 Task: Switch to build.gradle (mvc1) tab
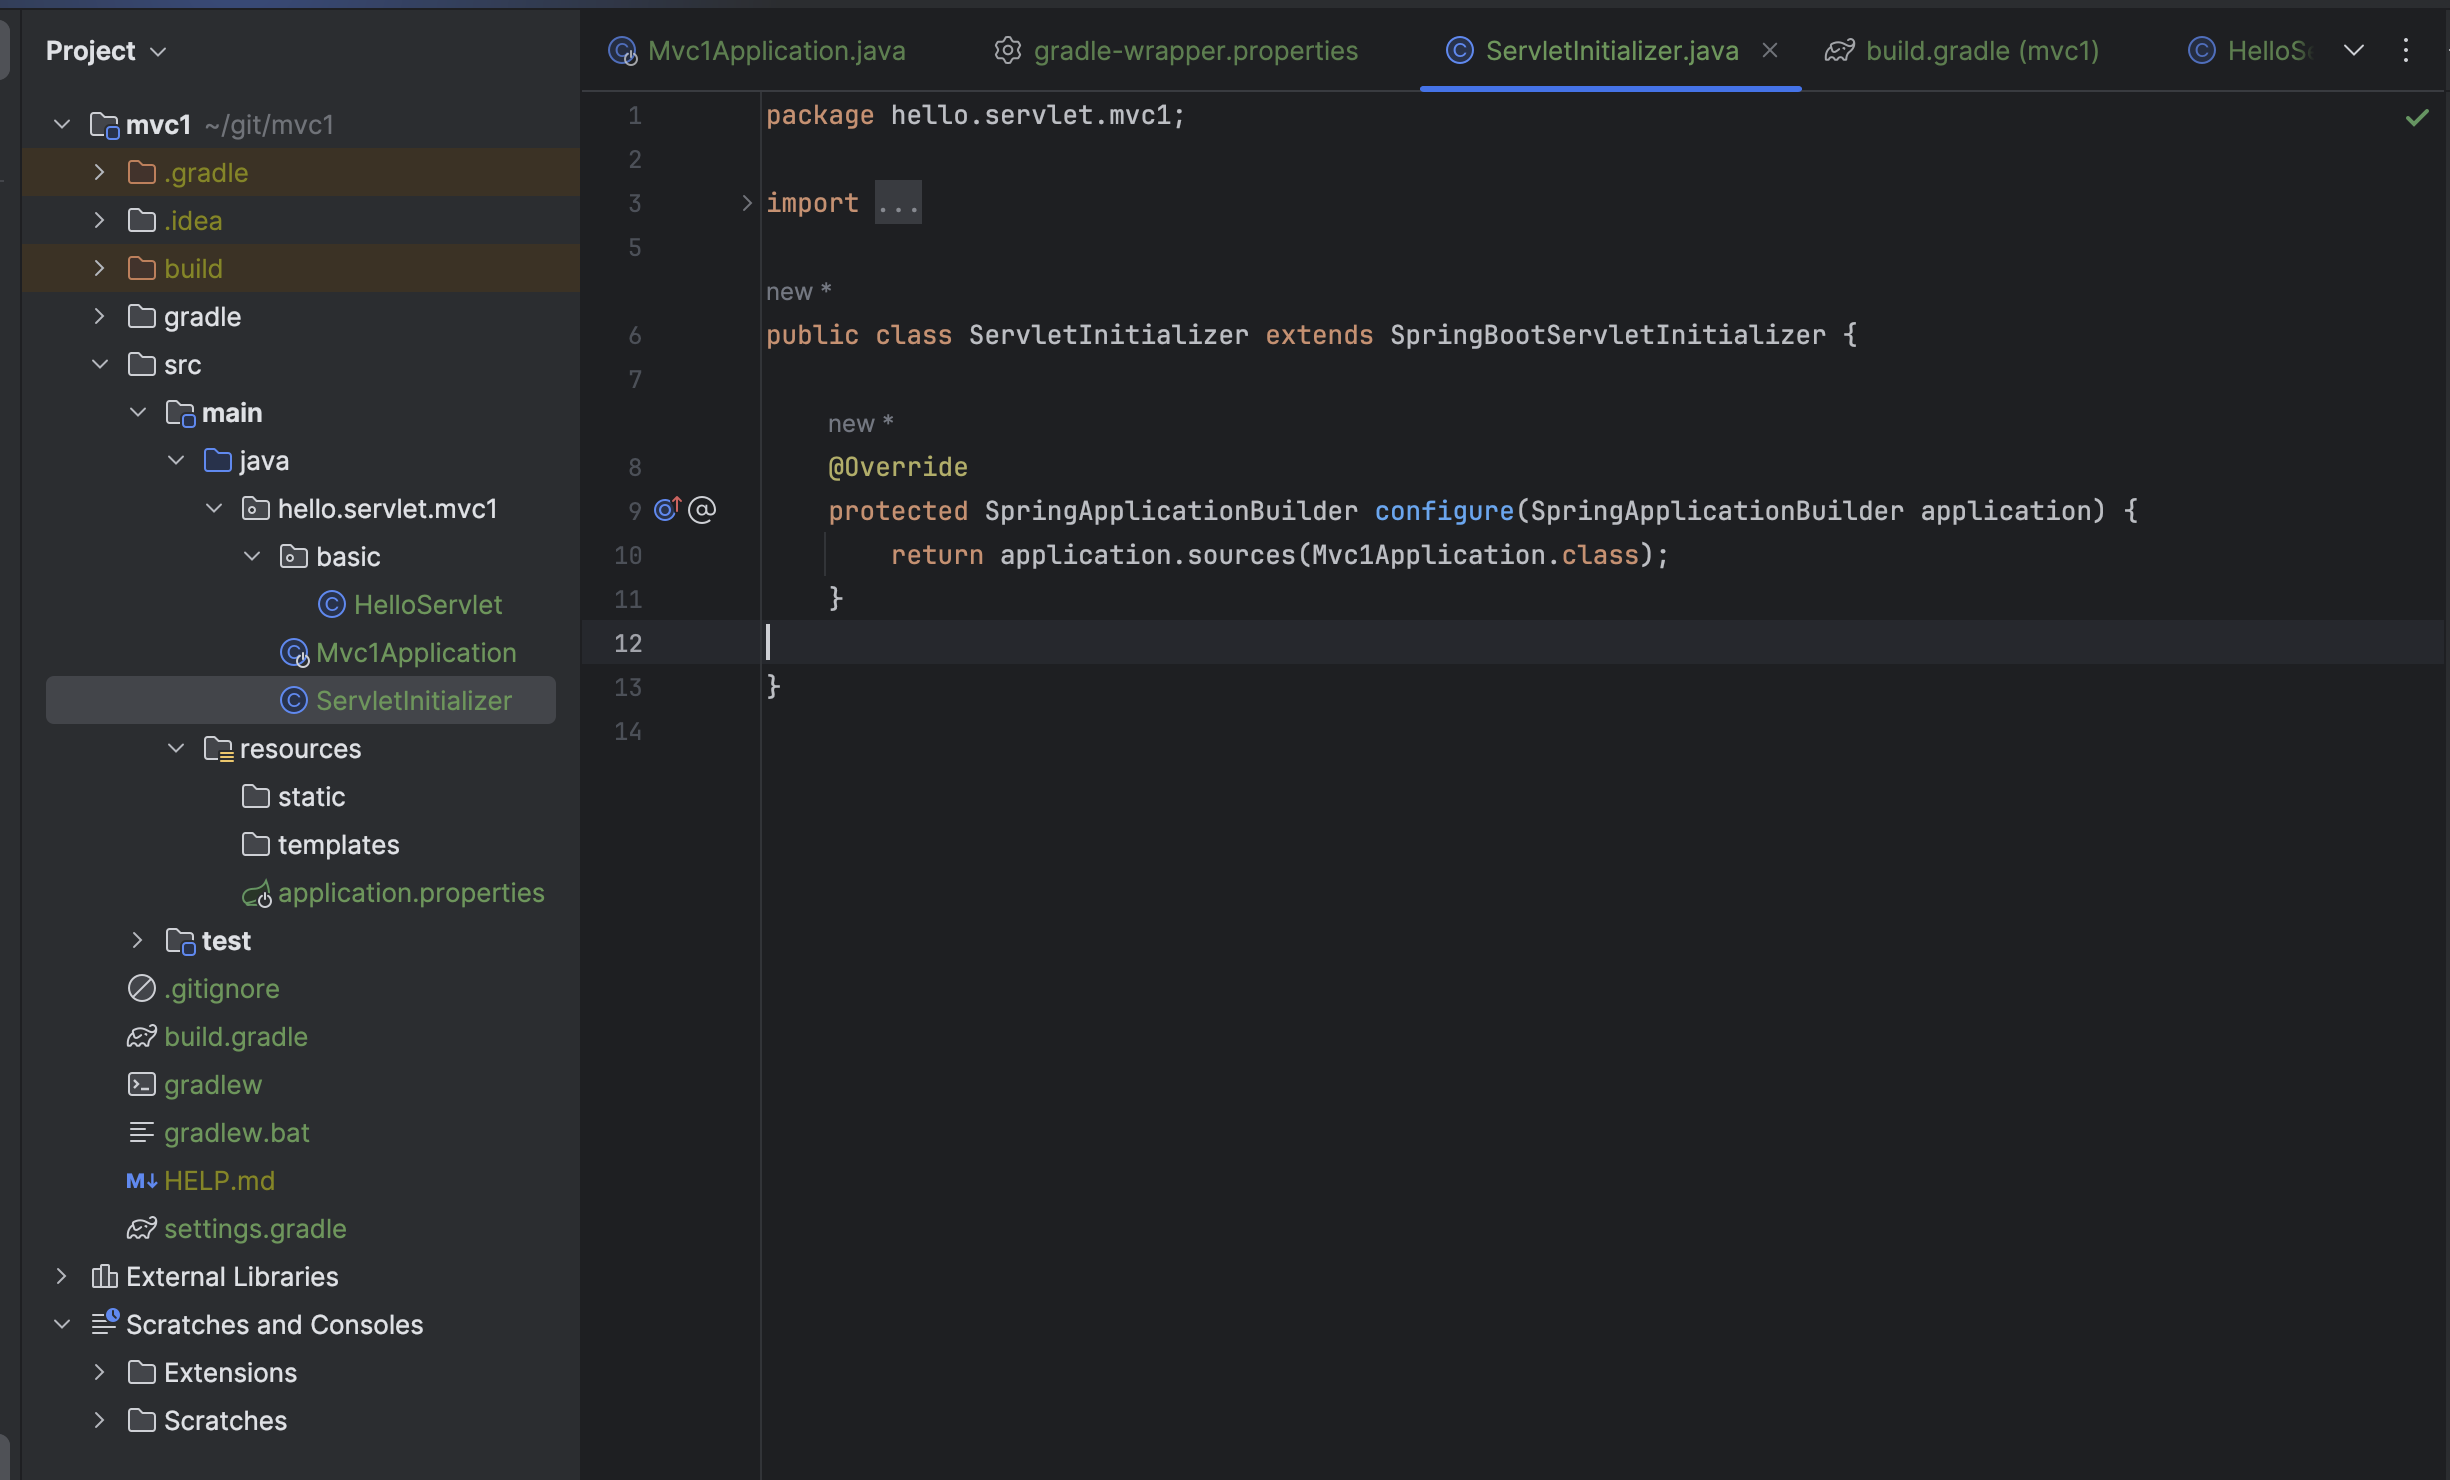(x=1962, y=51)
